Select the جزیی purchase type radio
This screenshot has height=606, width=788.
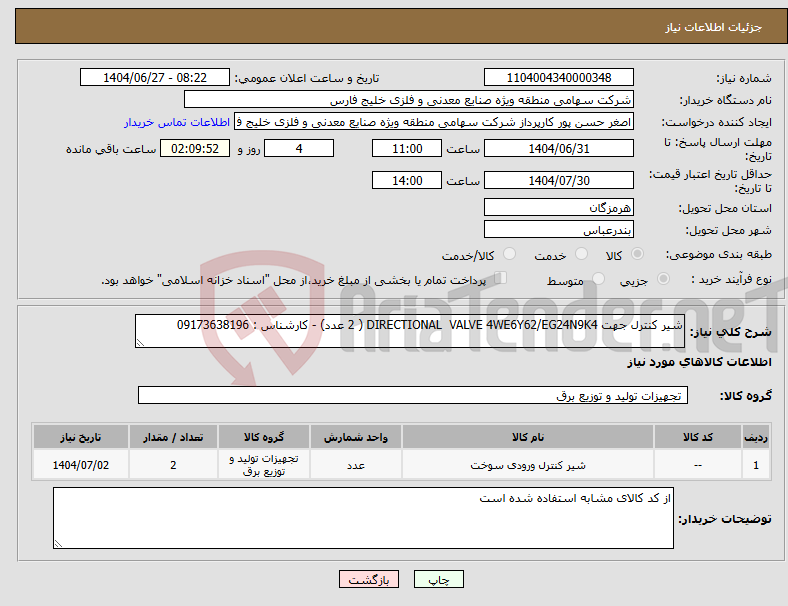(663, 278)
